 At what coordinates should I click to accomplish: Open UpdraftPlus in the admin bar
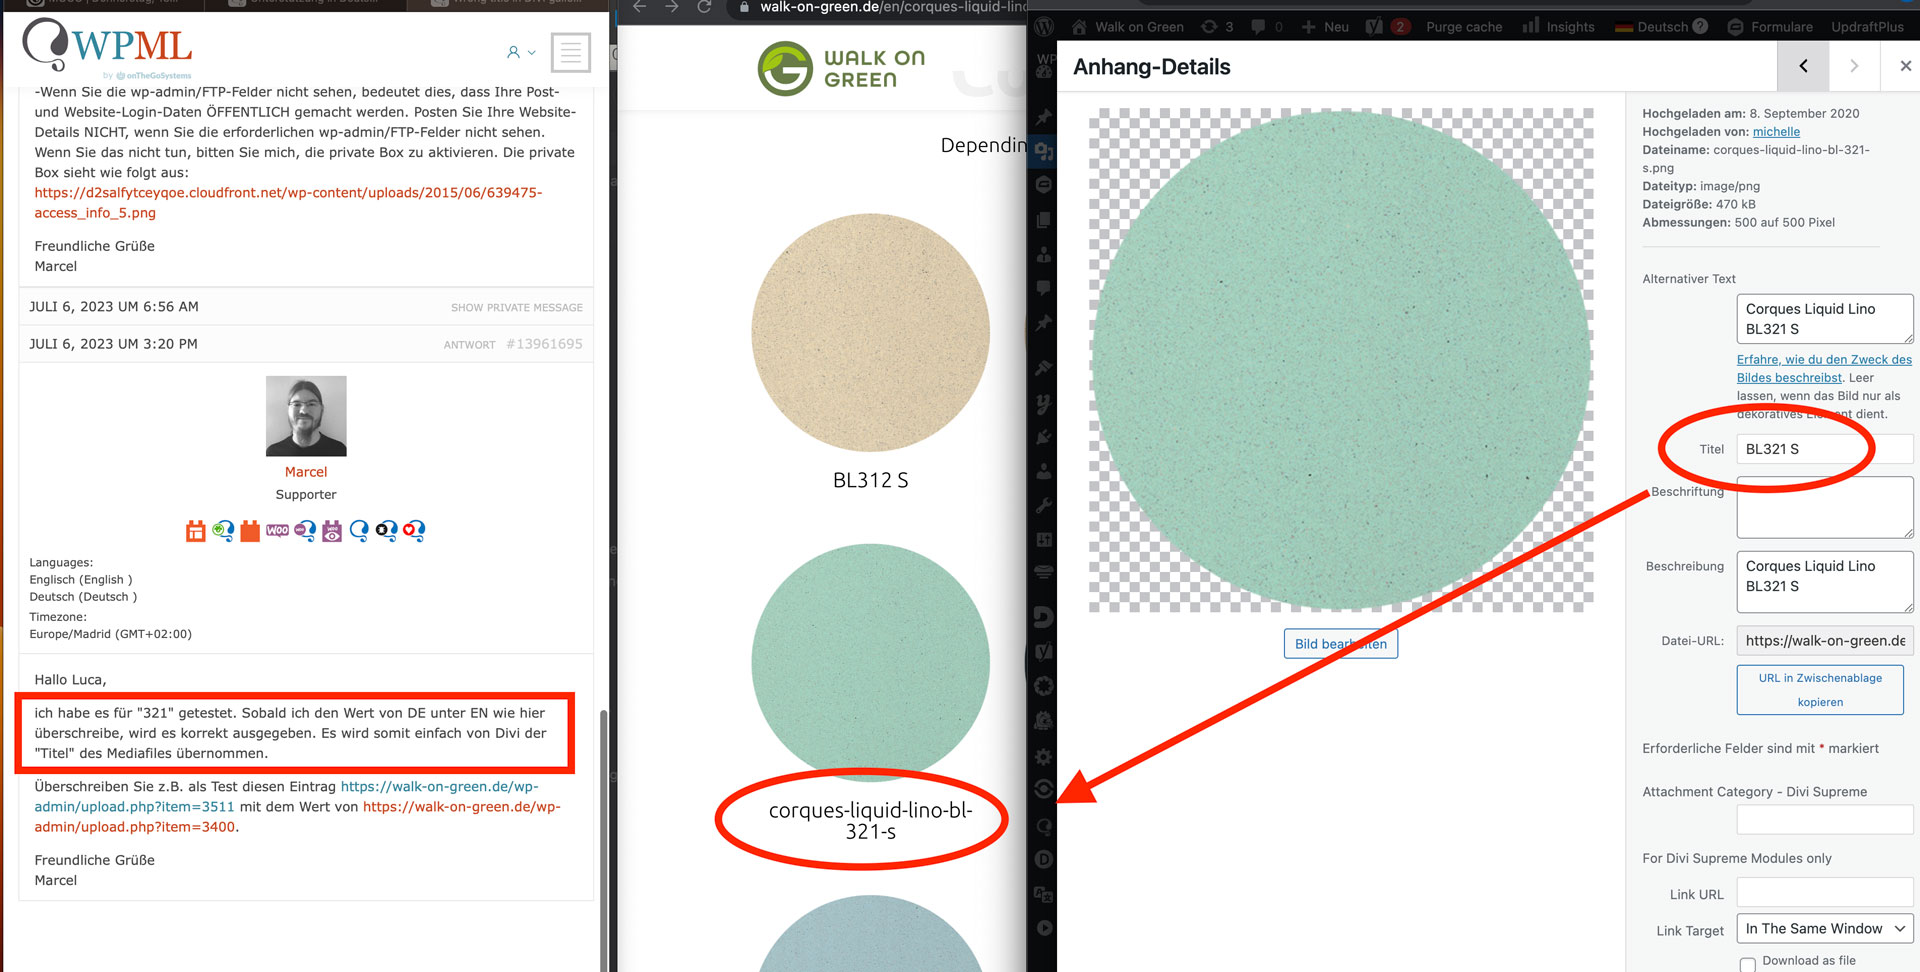coord(1867,27)
